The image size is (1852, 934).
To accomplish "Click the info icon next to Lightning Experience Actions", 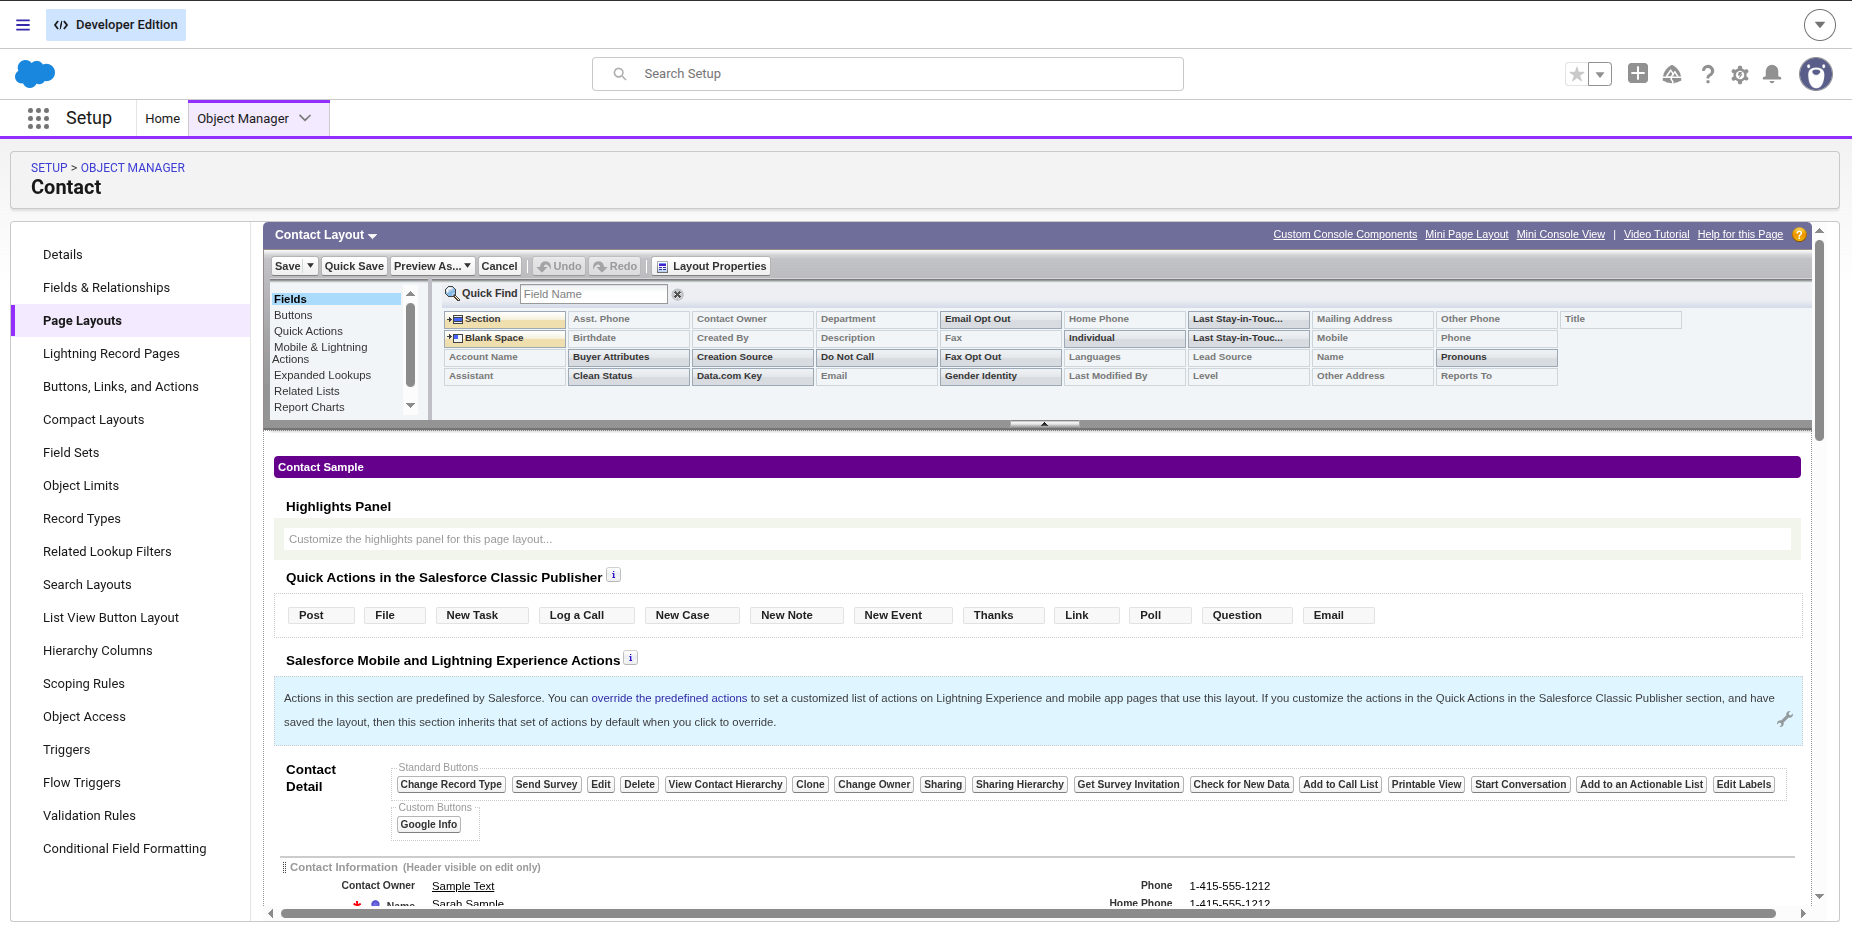I will pyautogui.click(x=631, y=658).
